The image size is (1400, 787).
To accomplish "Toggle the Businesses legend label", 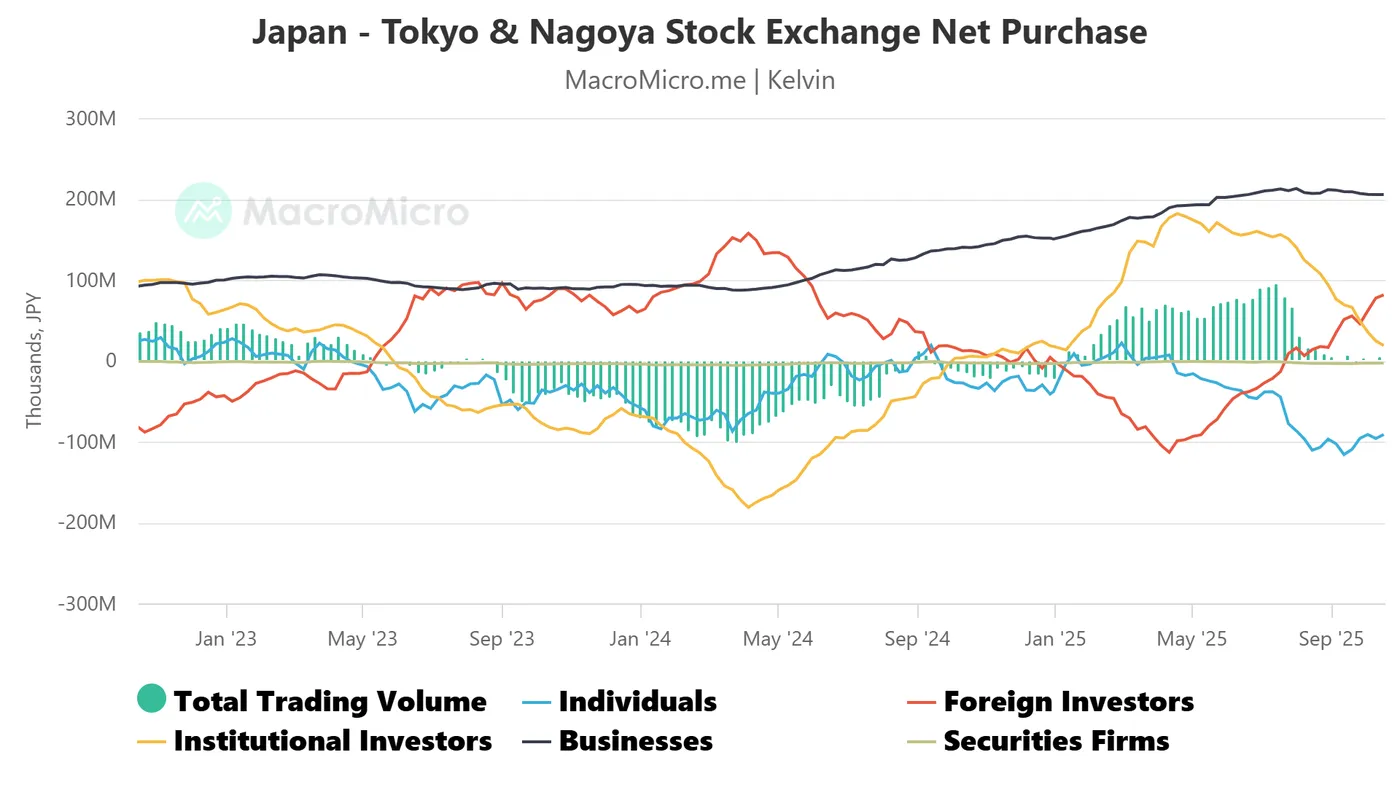I will [x=635, y=741].
